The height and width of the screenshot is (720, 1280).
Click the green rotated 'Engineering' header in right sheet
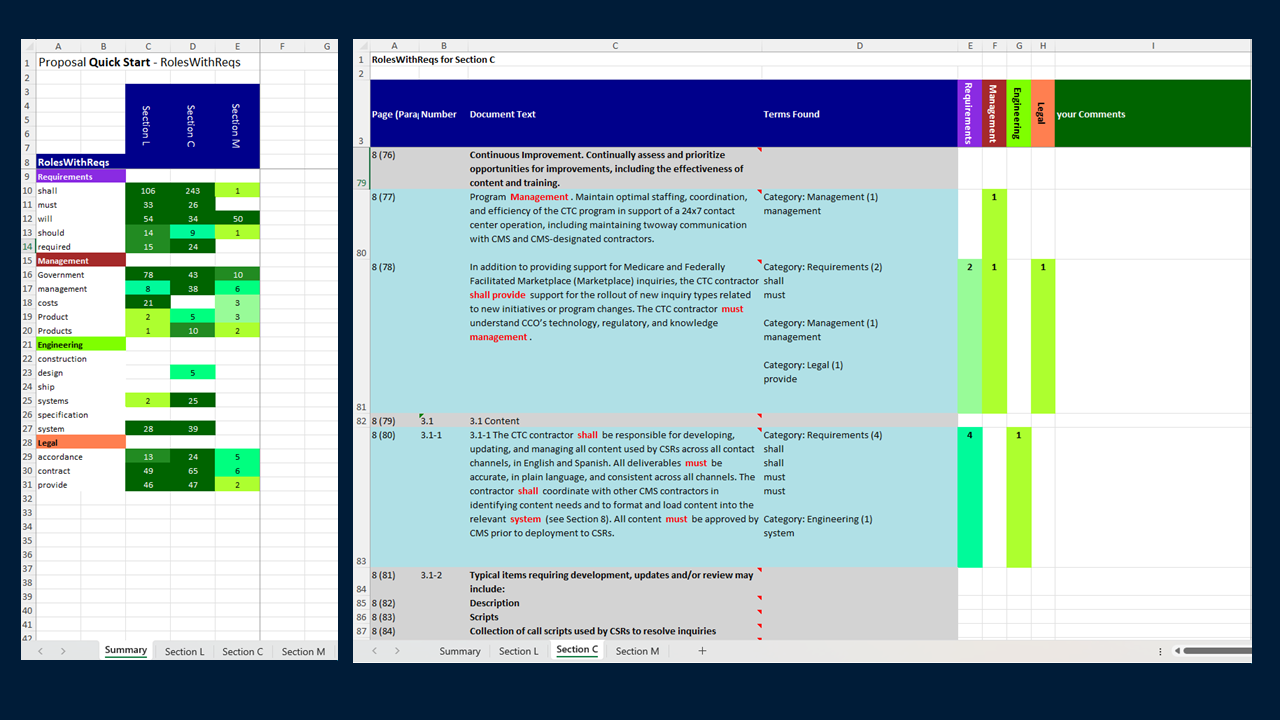[1018, 114]
